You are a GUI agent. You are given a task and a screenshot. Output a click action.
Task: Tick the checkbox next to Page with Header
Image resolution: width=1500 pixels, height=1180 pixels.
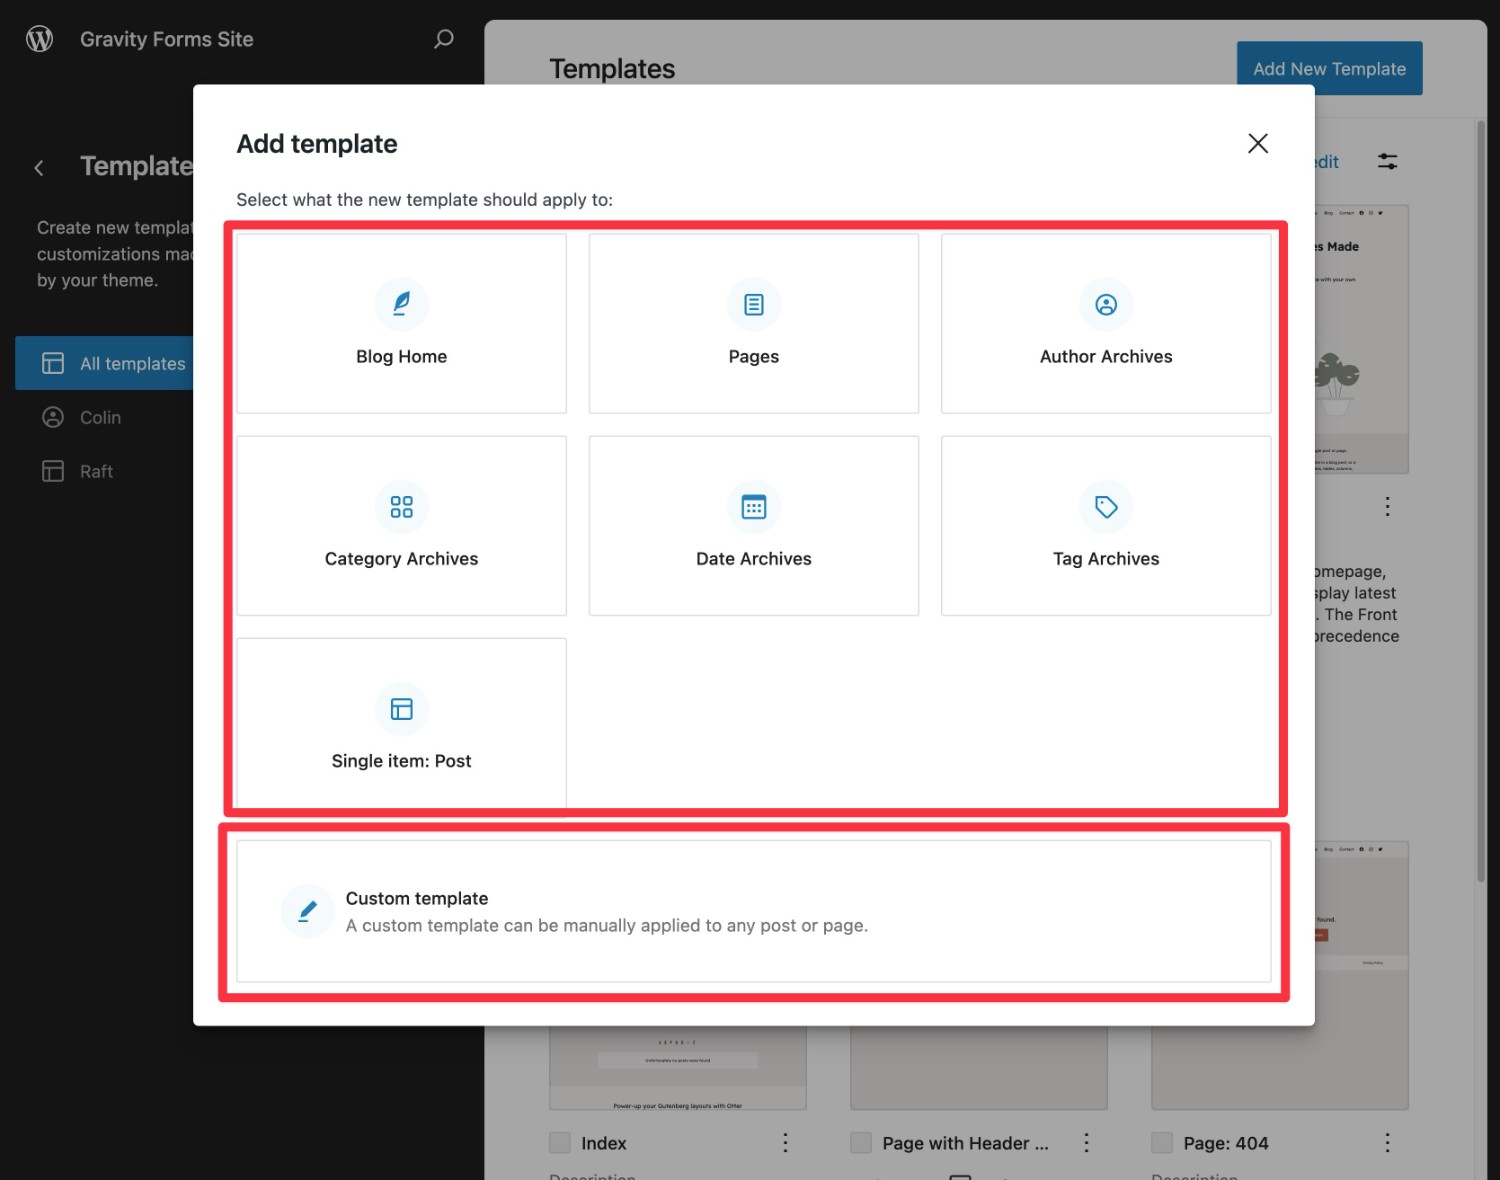(x=861, y=1142)
